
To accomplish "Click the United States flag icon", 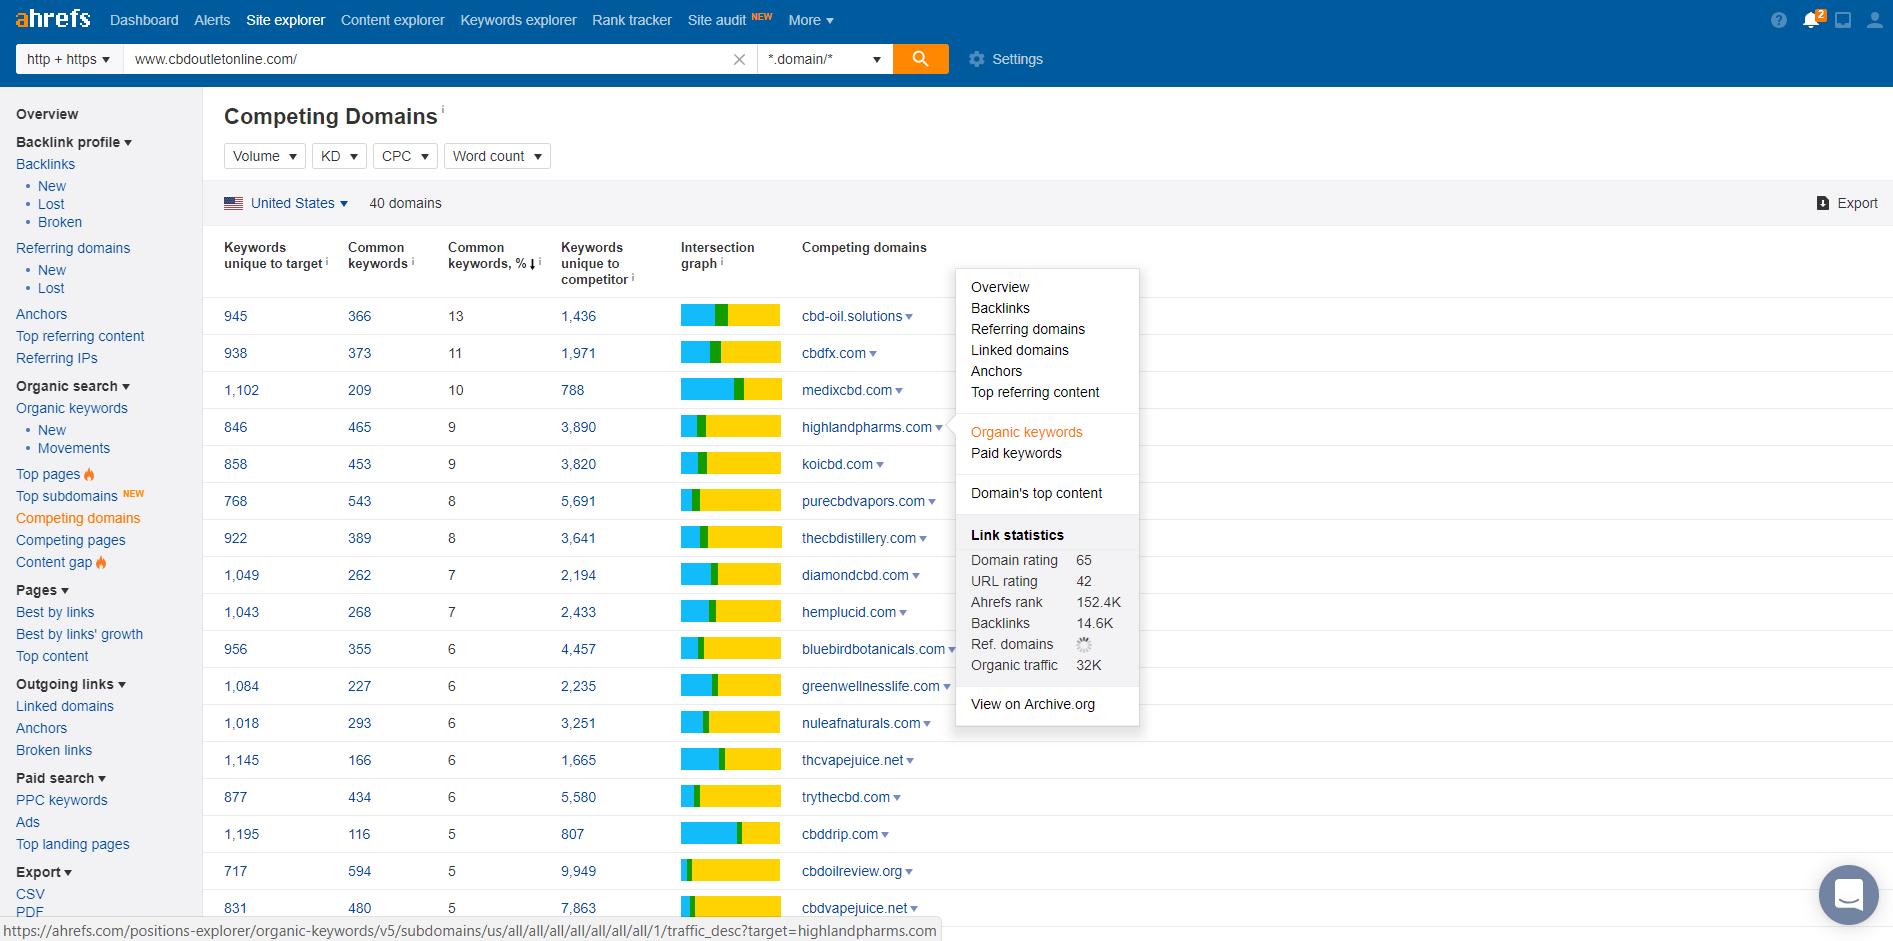I will [x=233, y=203].
